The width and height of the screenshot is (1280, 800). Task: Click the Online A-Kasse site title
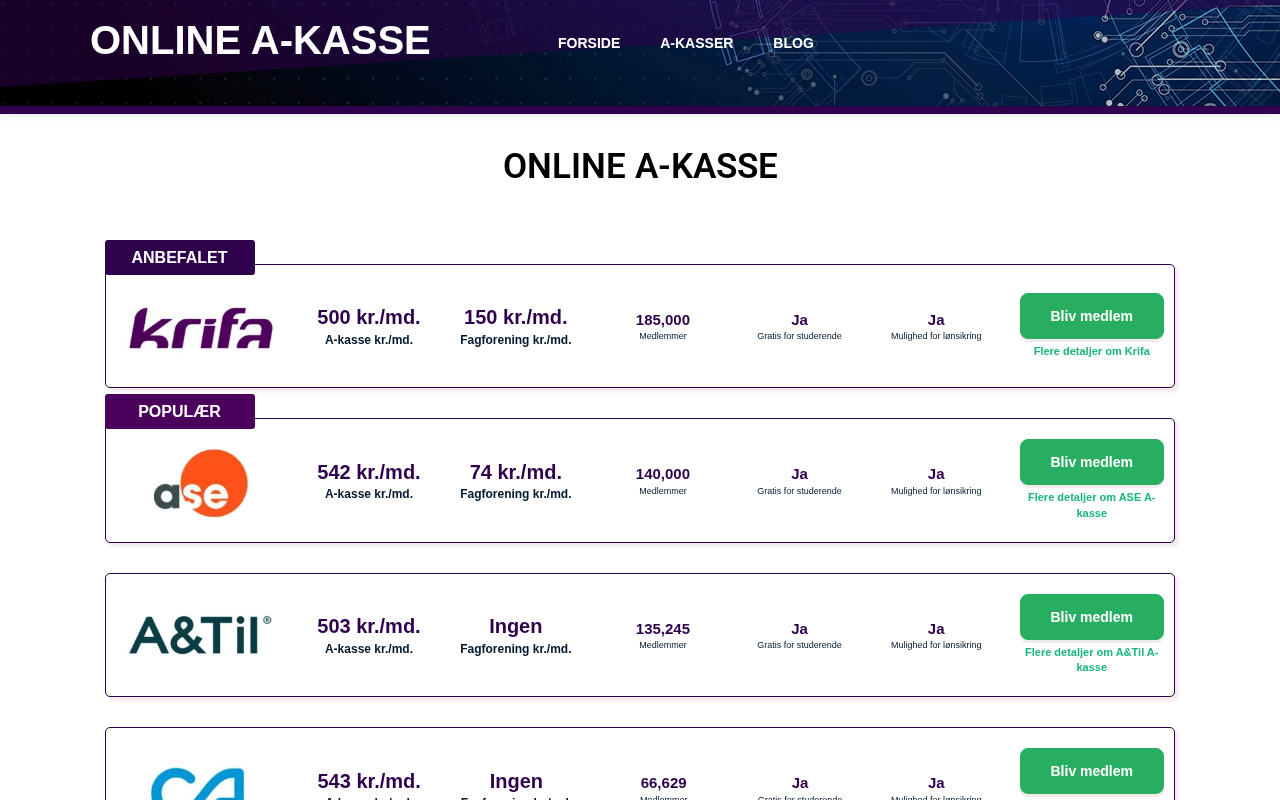[260, 41]
